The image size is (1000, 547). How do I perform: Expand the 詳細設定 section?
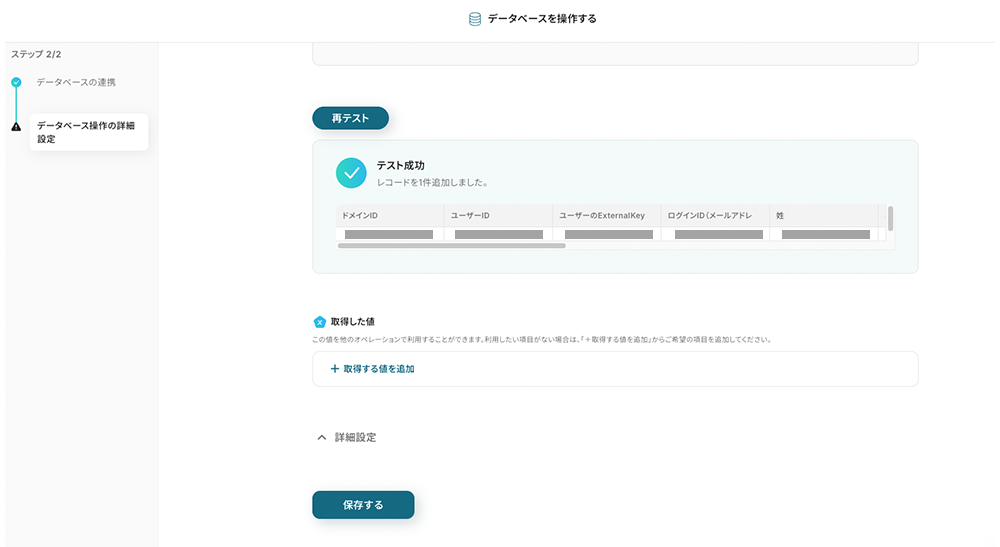pyautogui.click(x=345, y=437)
